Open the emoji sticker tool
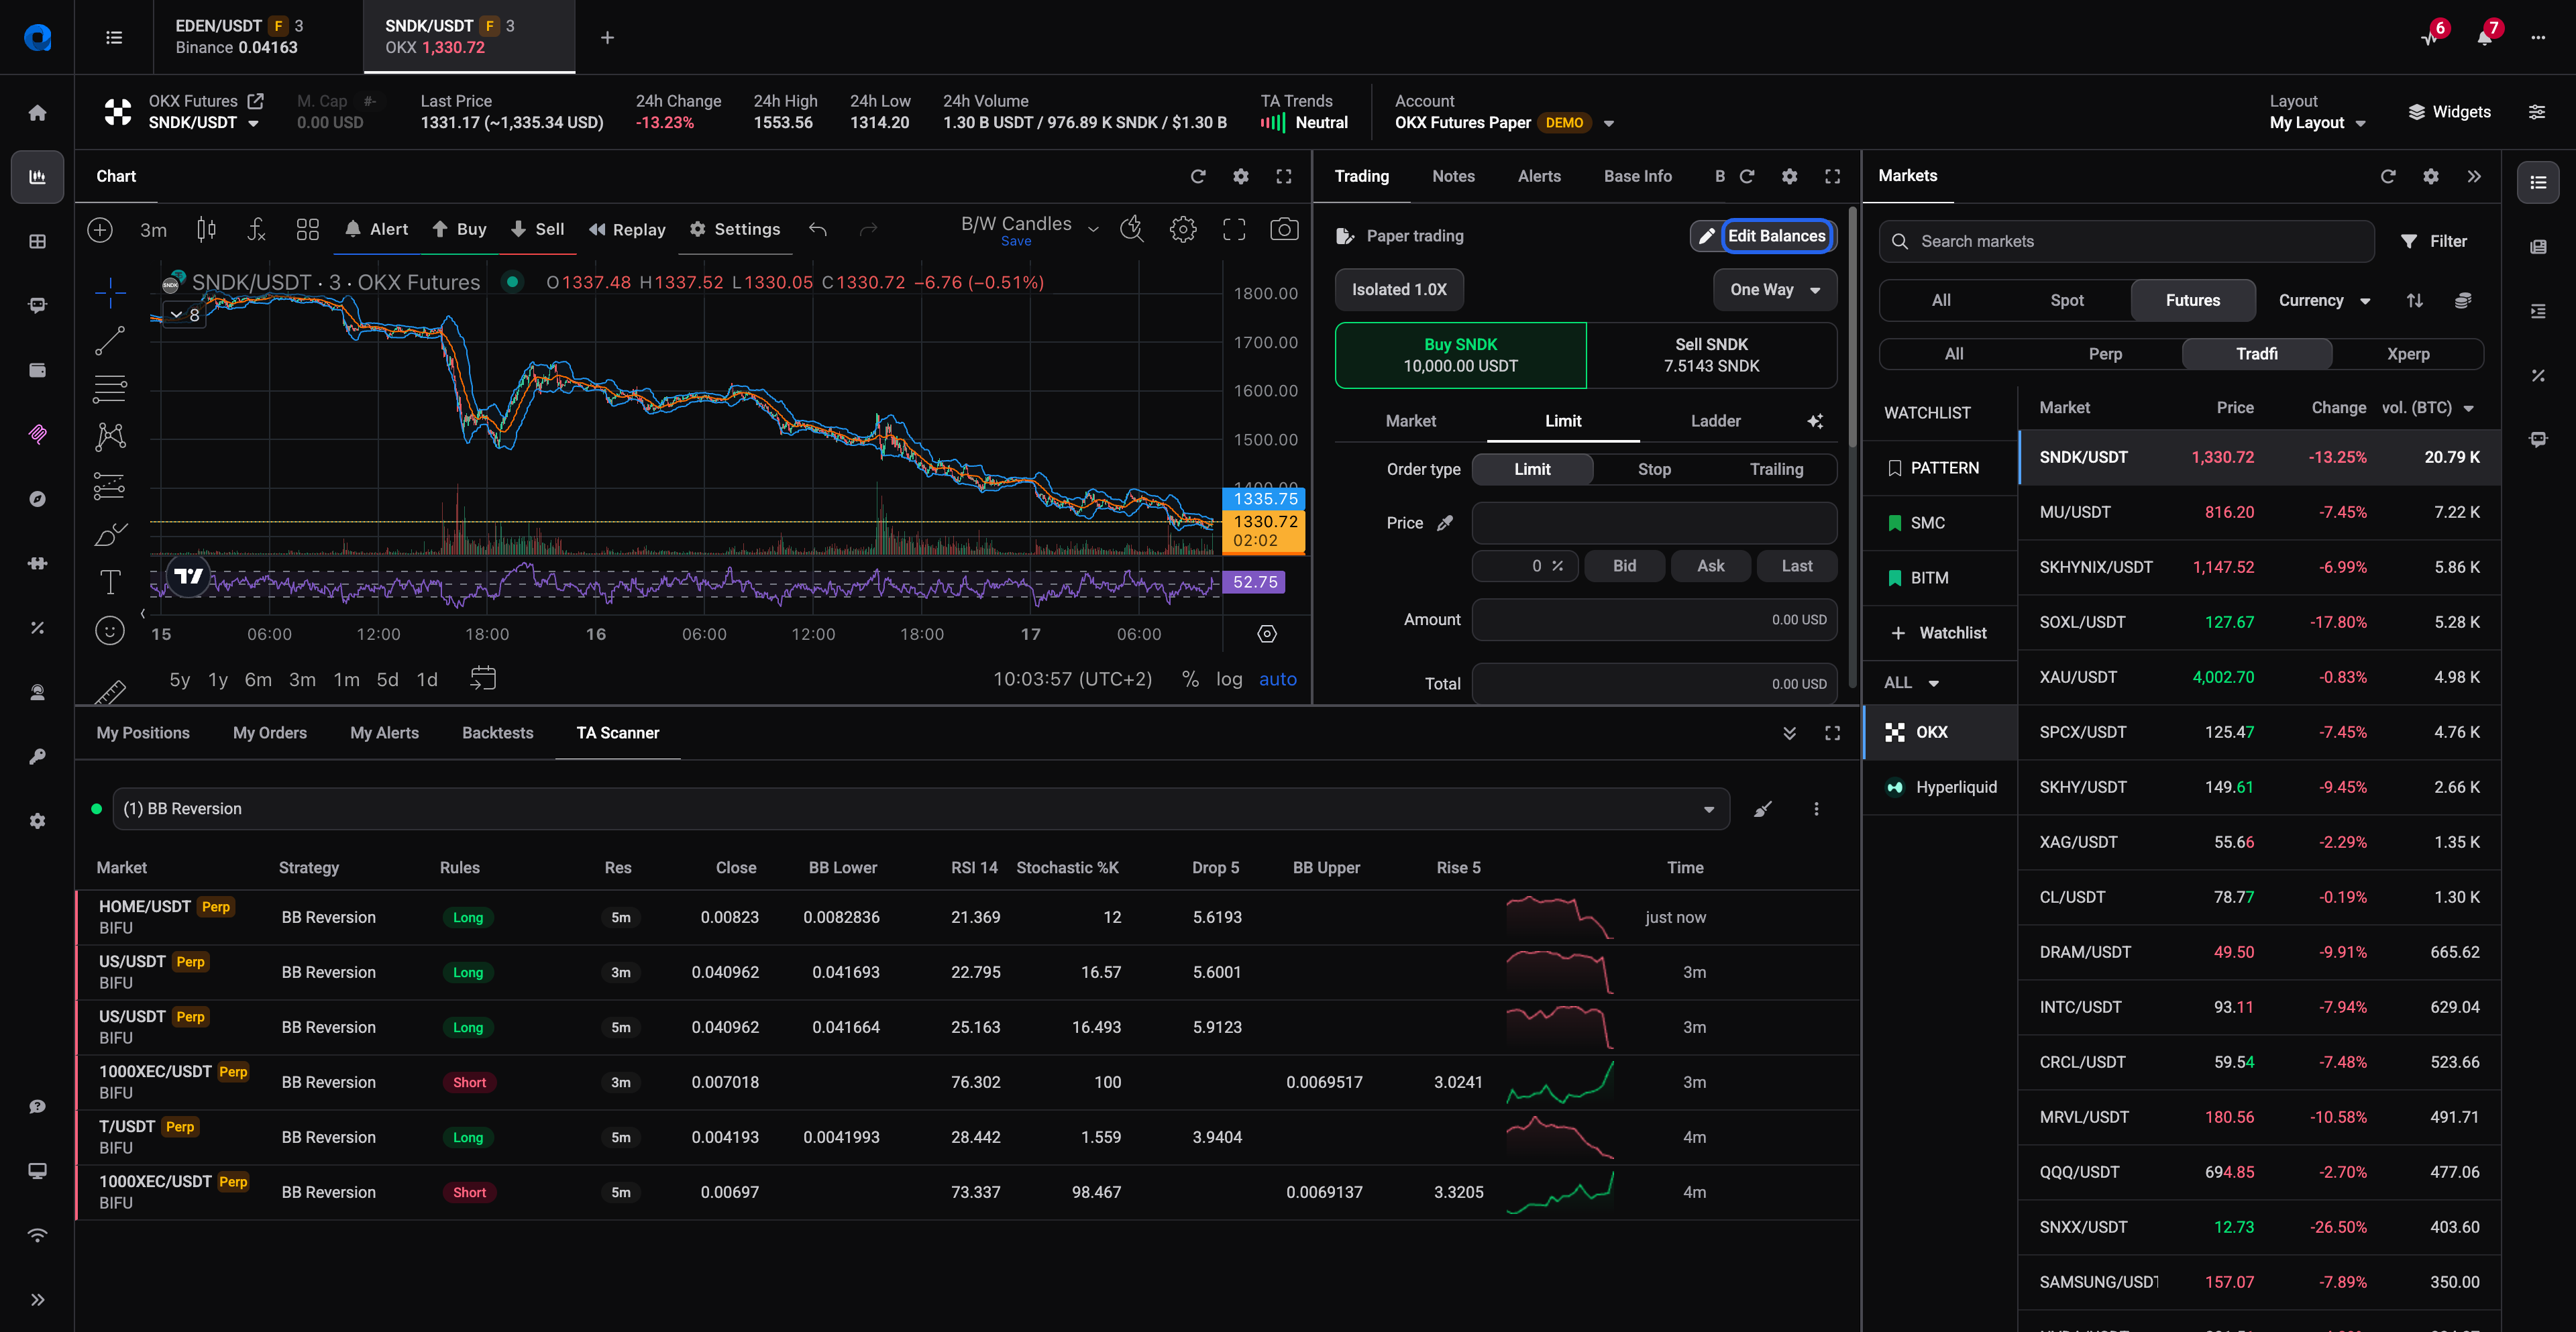Screen dimensions: 2576x1332 pyautogui.click(x=110, y=630)
